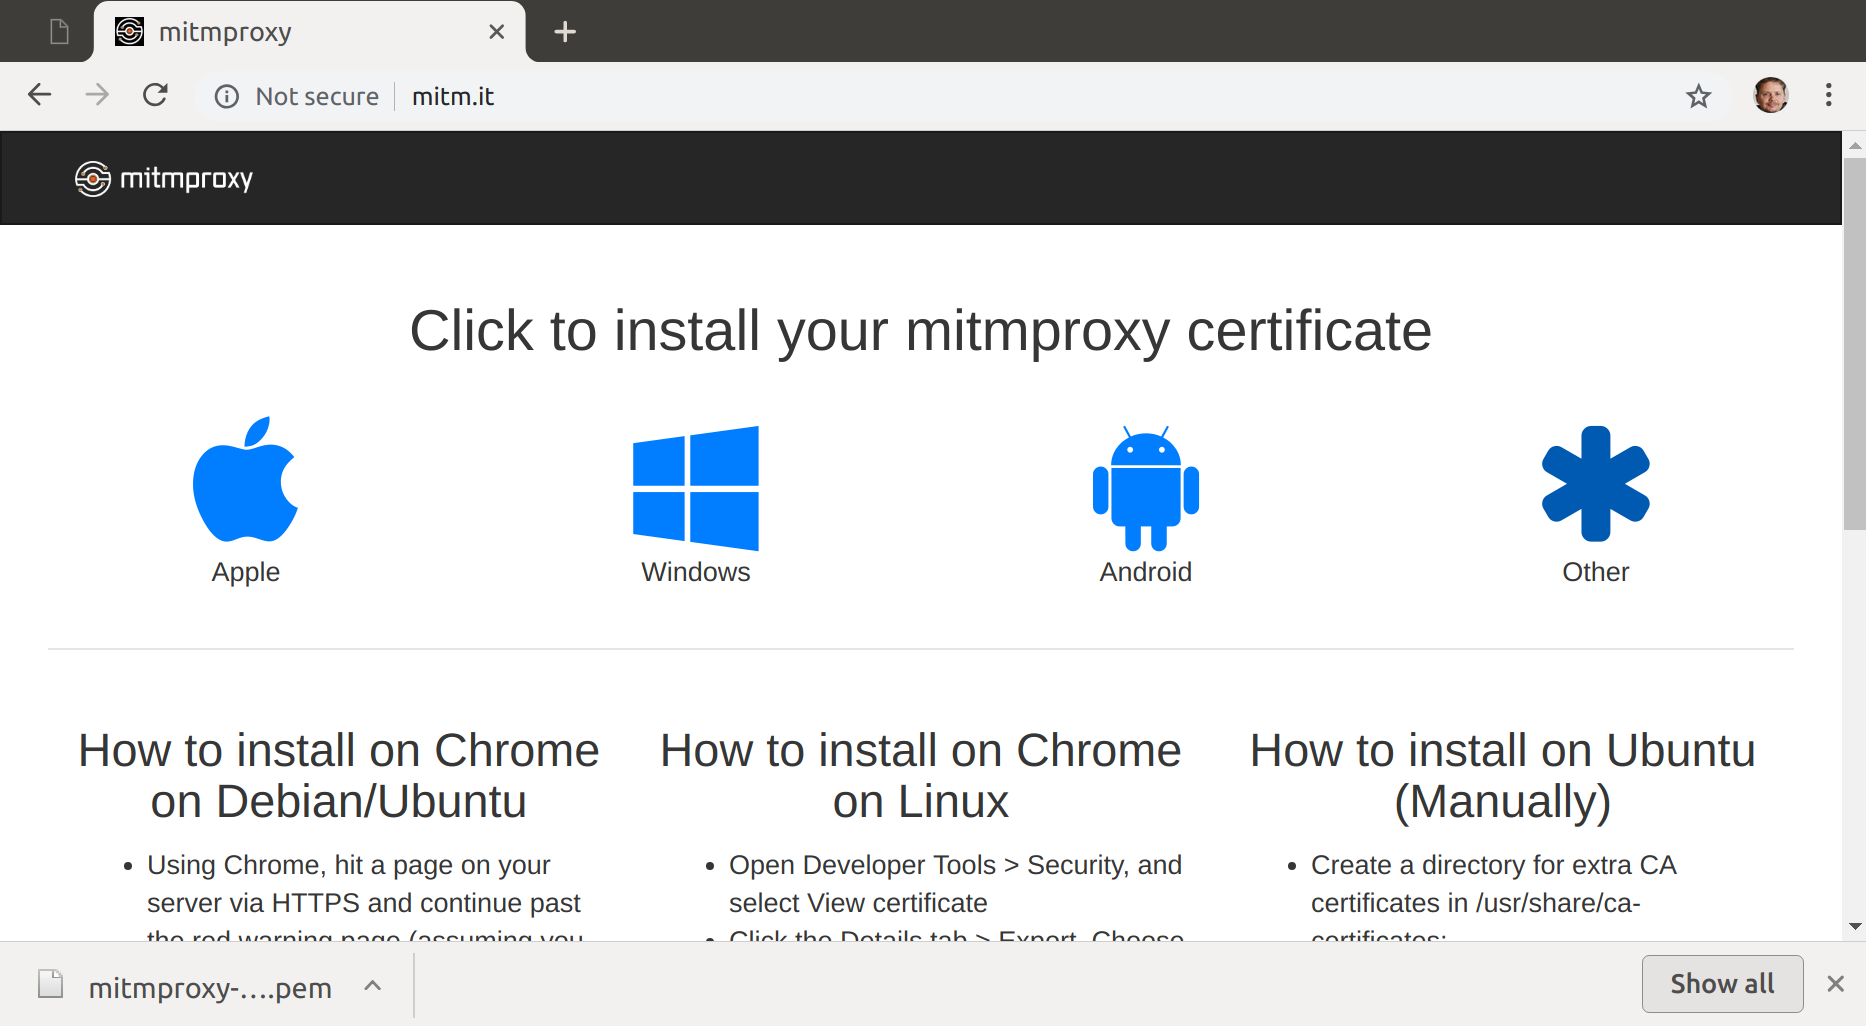Click the file icon beside the pem download
The height and width of the screenshot is (1026, 1866).
pyautogui.click(x=51, y=985)
